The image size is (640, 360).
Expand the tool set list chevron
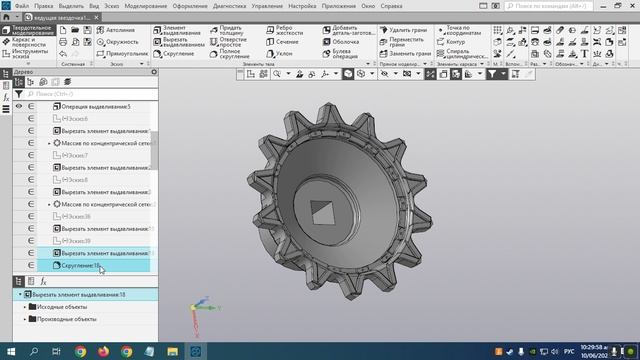coord(28,63)
